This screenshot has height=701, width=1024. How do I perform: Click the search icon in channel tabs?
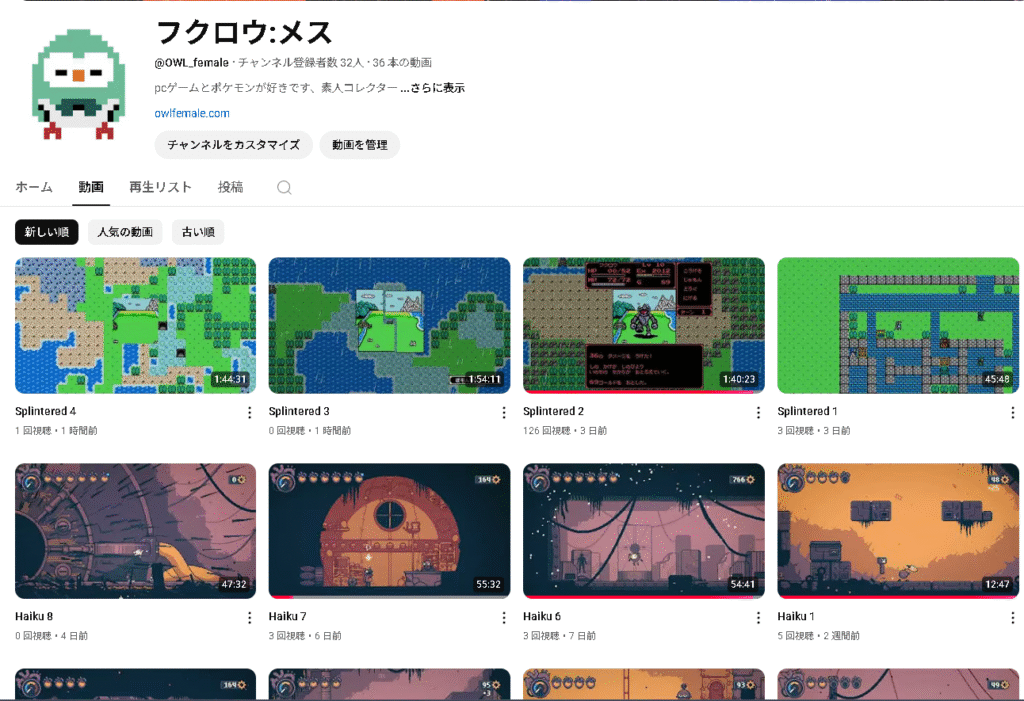tap(284, 188)
